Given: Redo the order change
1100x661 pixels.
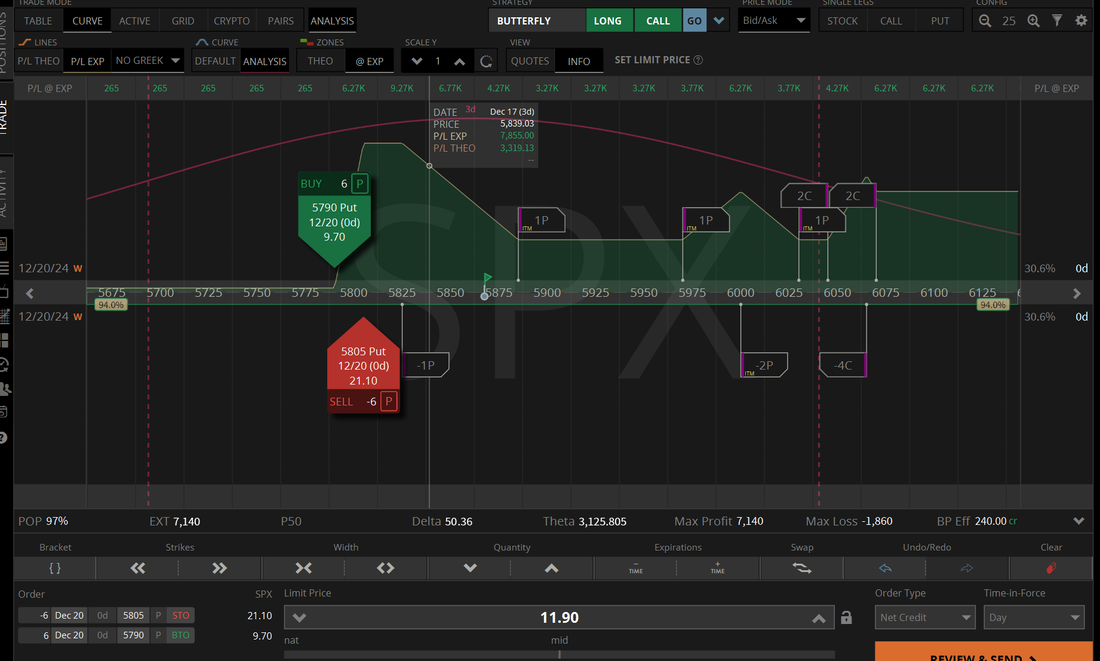Looking at the screenshot, I should coord(967,568).
